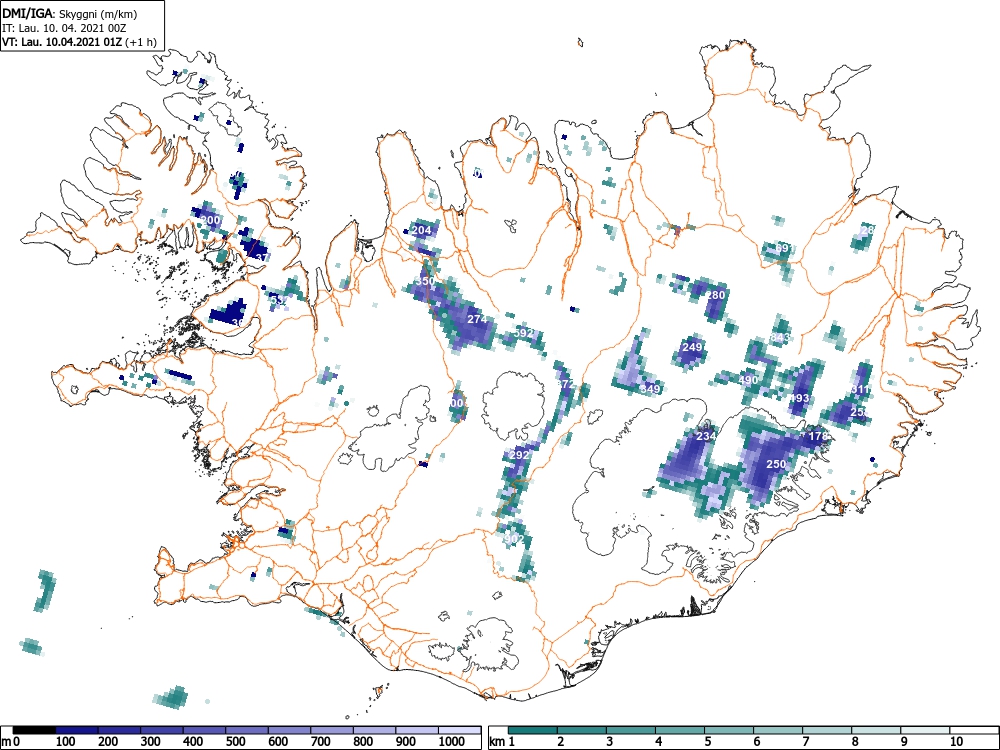Click the '902' visibility value on the map
1000x750 pixels.
(513, 539)
